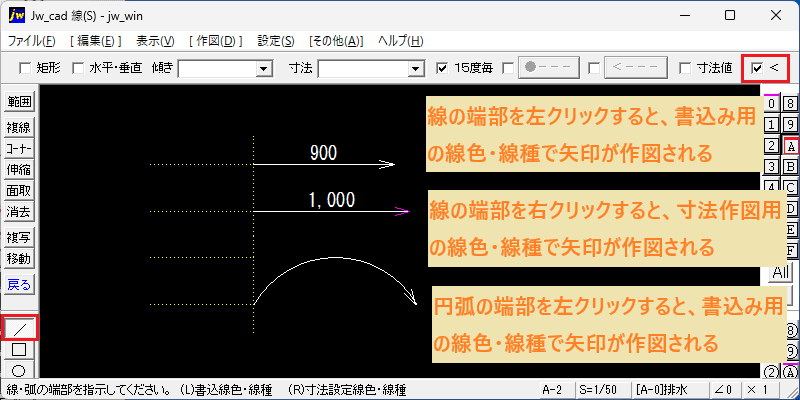
Task: Open the 表示(V) menu
Action: 155,41
